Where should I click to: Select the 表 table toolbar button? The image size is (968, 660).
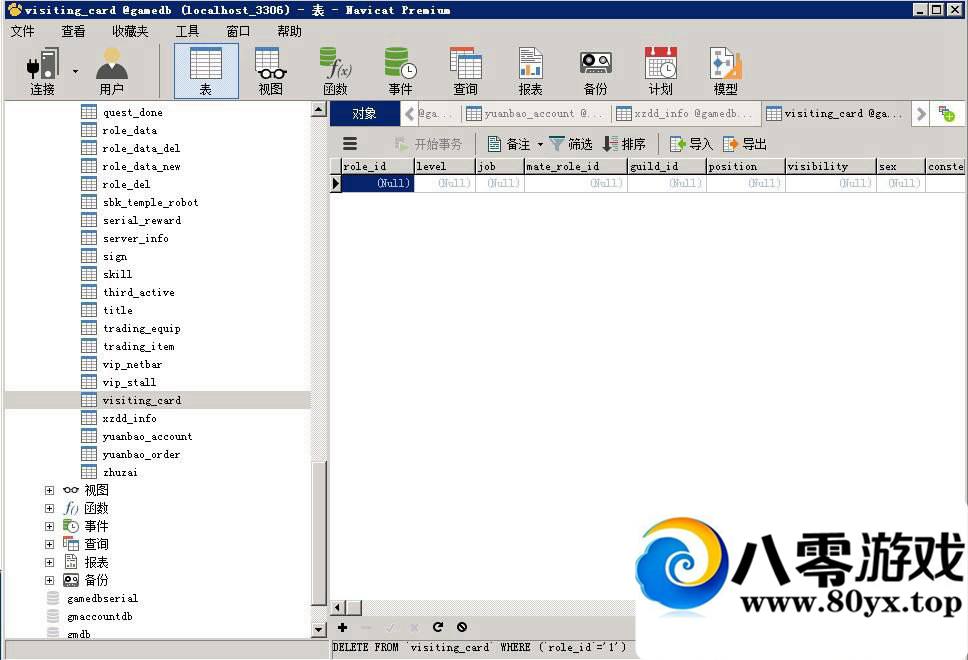point(206,71)
